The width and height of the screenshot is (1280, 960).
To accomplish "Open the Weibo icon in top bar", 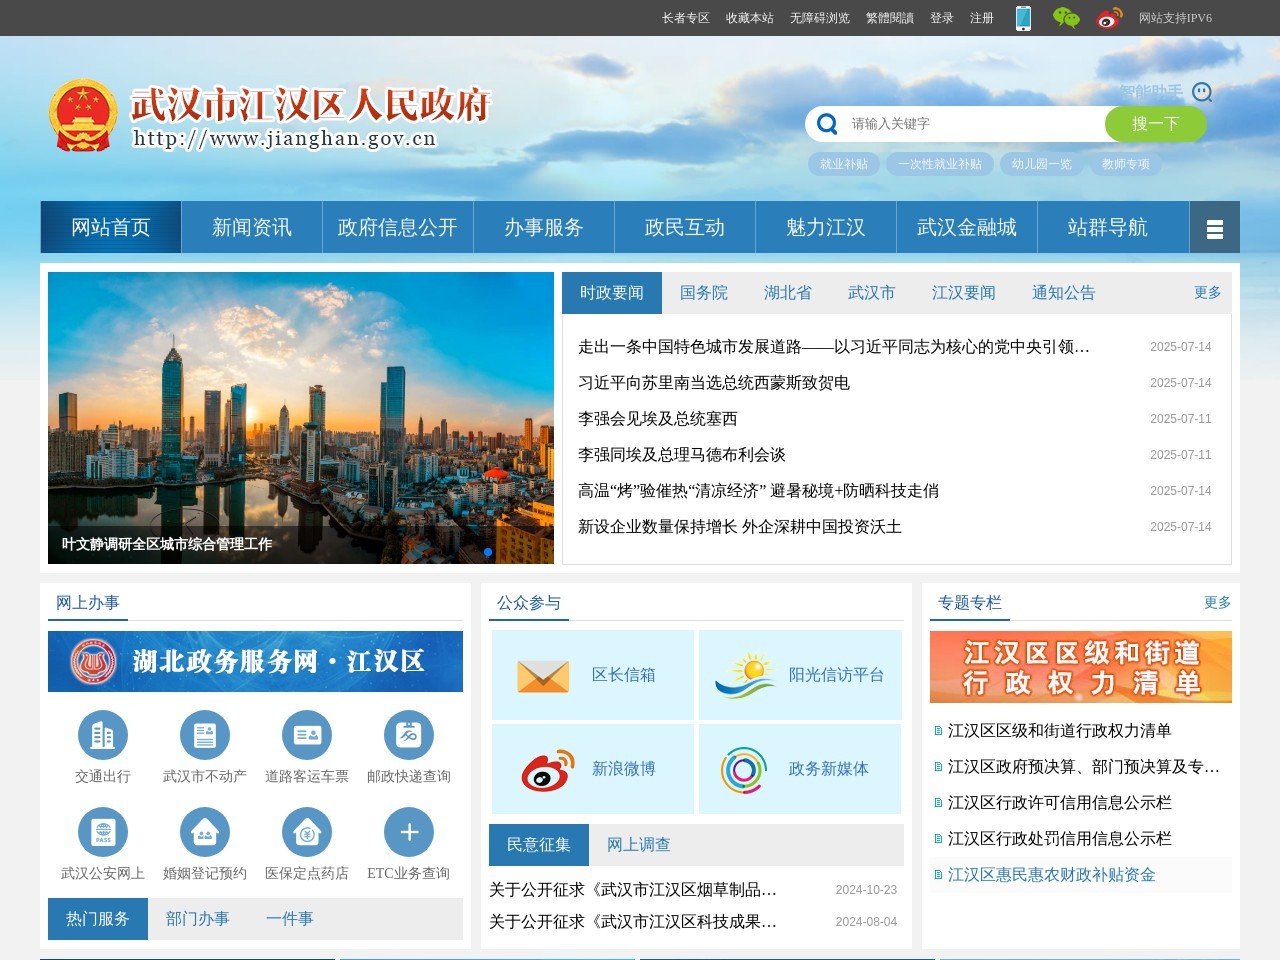I will click(1110, 18).
